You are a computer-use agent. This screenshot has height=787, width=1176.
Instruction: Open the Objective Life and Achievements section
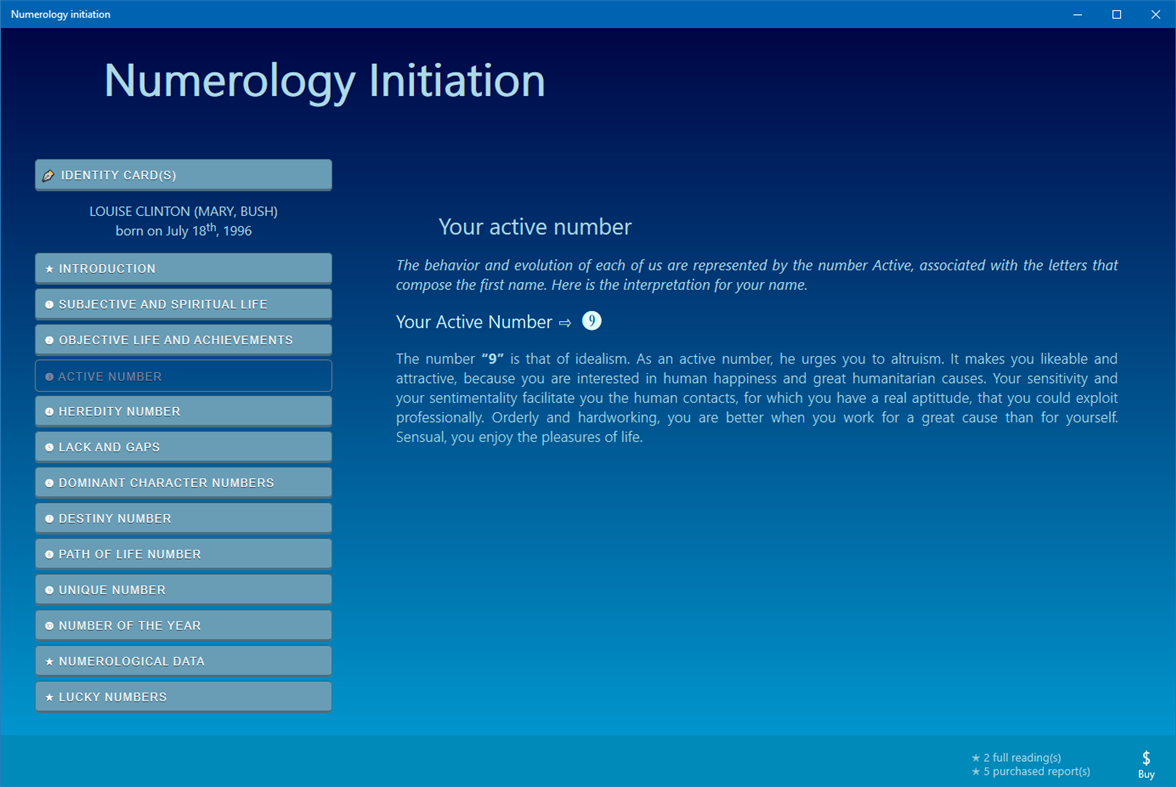pos(183,339)
